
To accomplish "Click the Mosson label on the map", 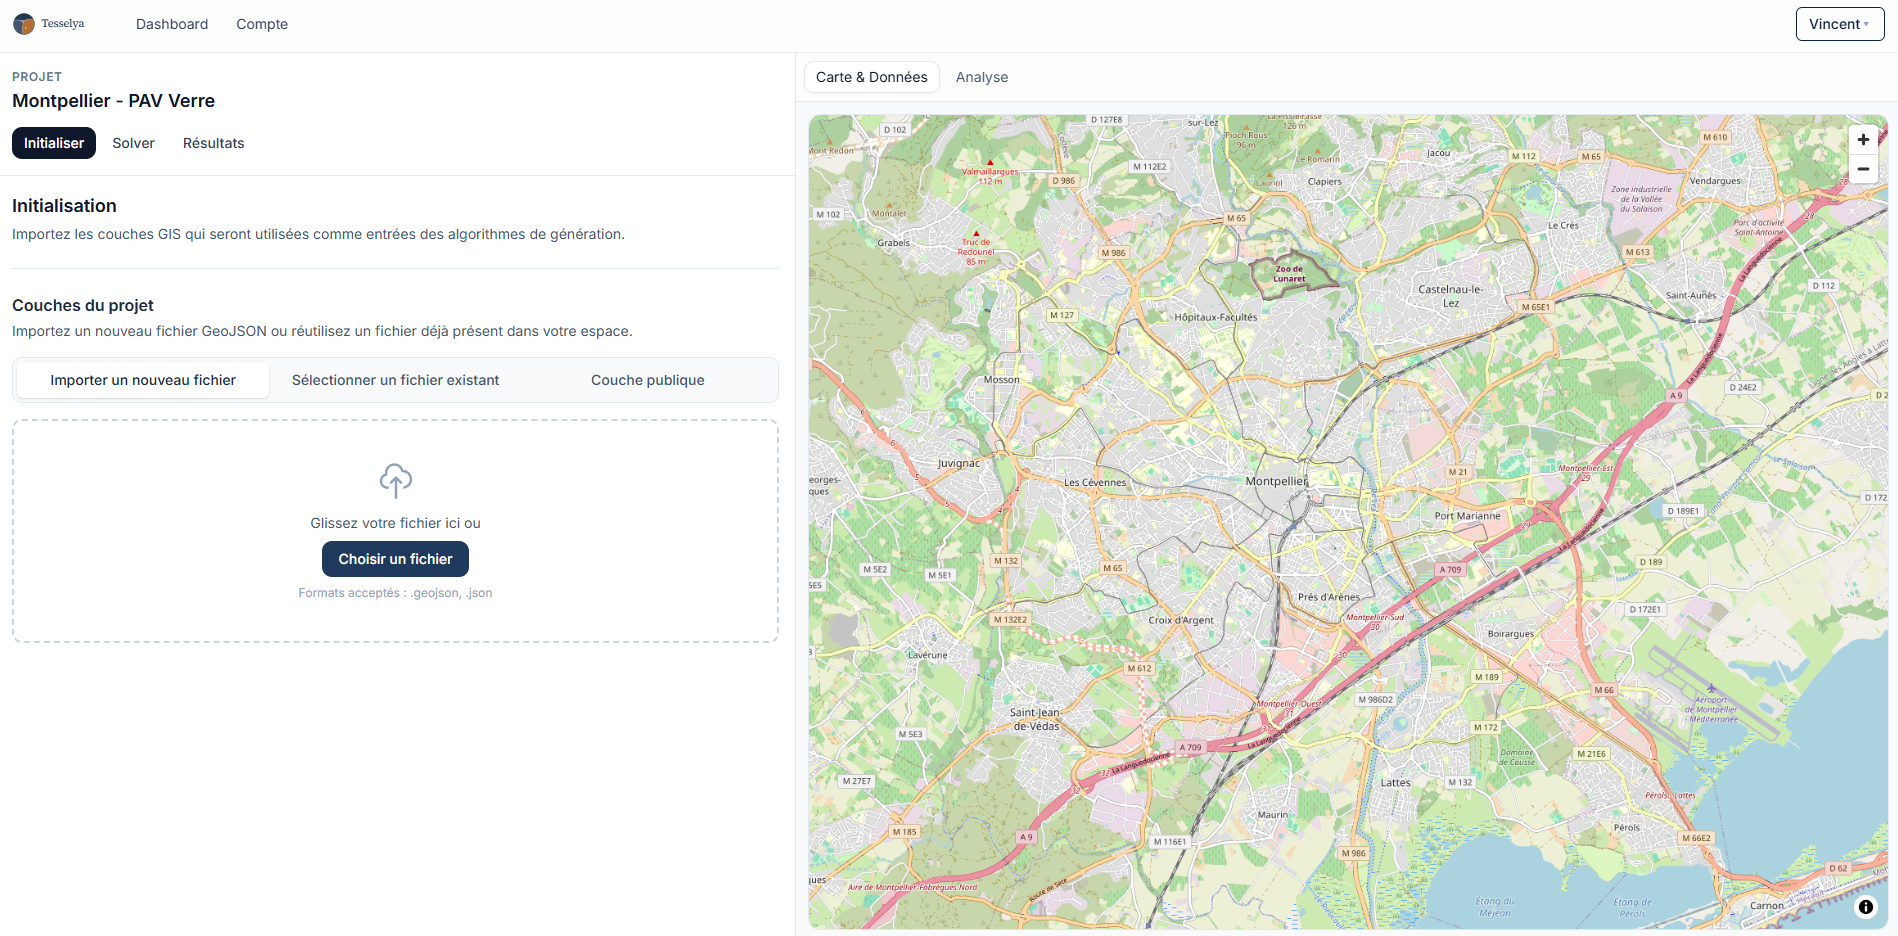I will point(1001,380).
